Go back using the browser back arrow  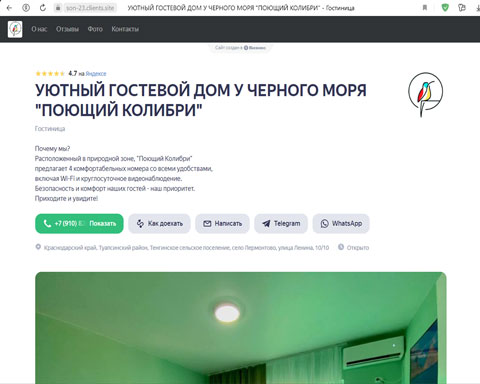[x=9, y=8]
